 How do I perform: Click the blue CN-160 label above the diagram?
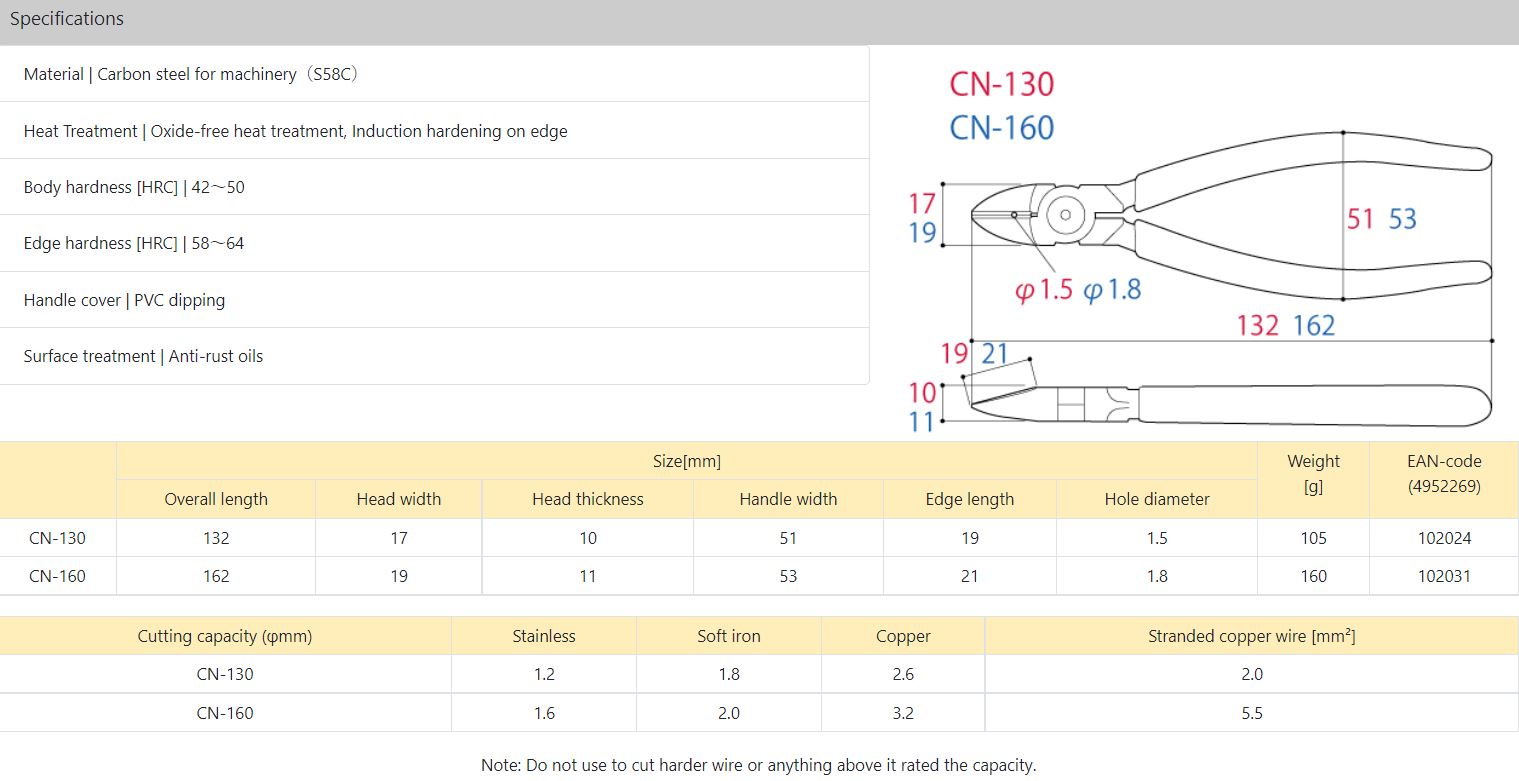(1001, 128)
